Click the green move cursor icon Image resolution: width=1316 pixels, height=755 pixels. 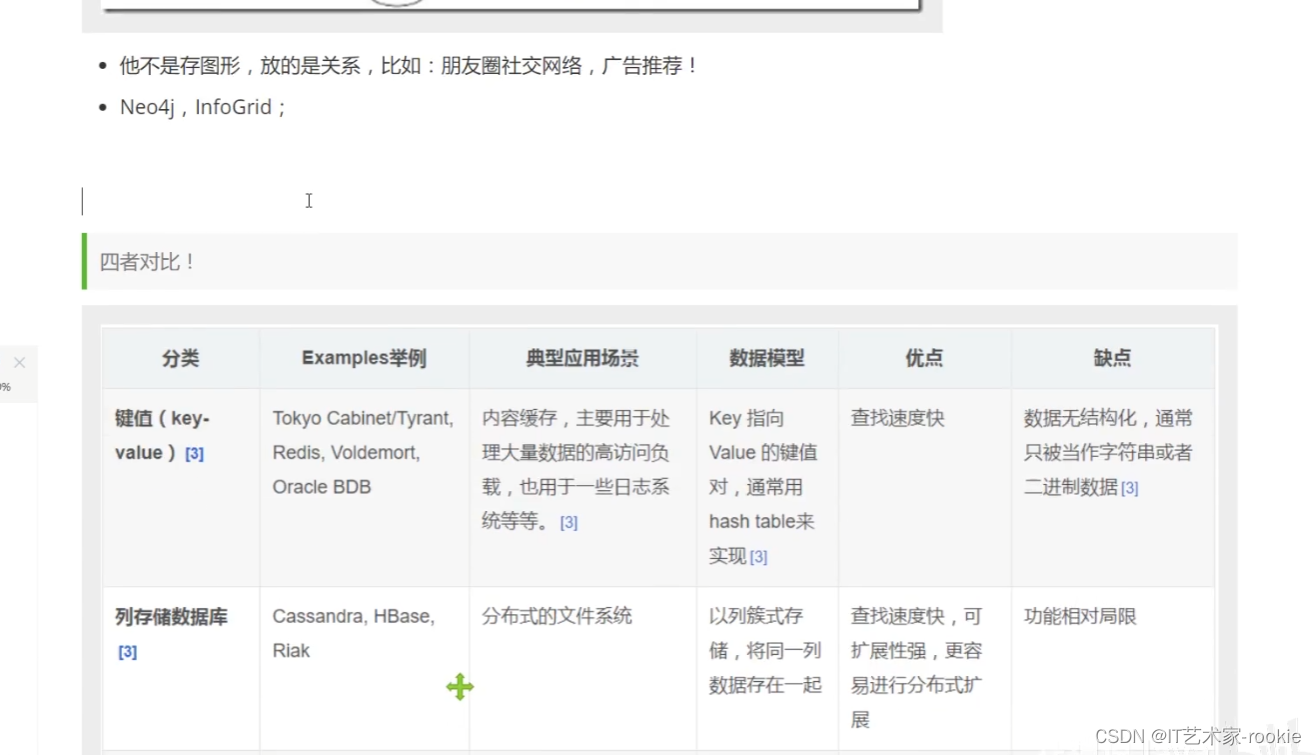click(x=460, y=687)
